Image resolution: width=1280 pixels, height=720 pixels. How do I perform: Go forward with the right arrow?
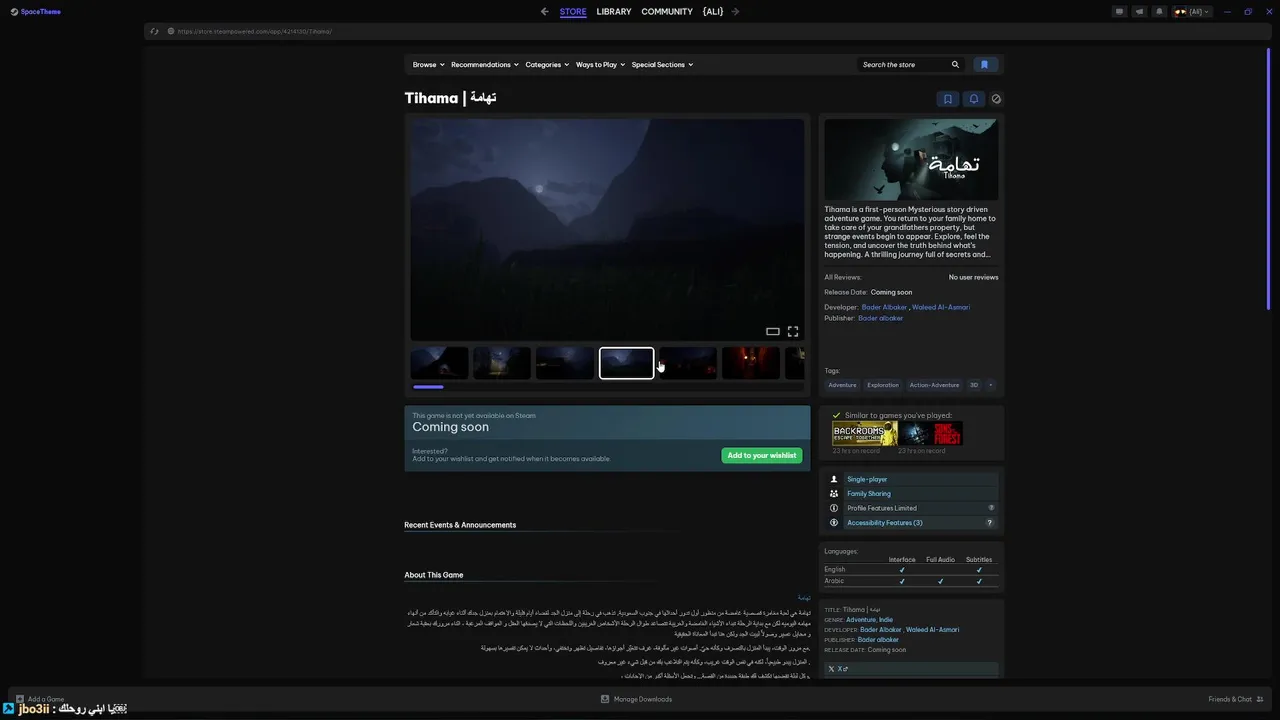pos(735,12)
